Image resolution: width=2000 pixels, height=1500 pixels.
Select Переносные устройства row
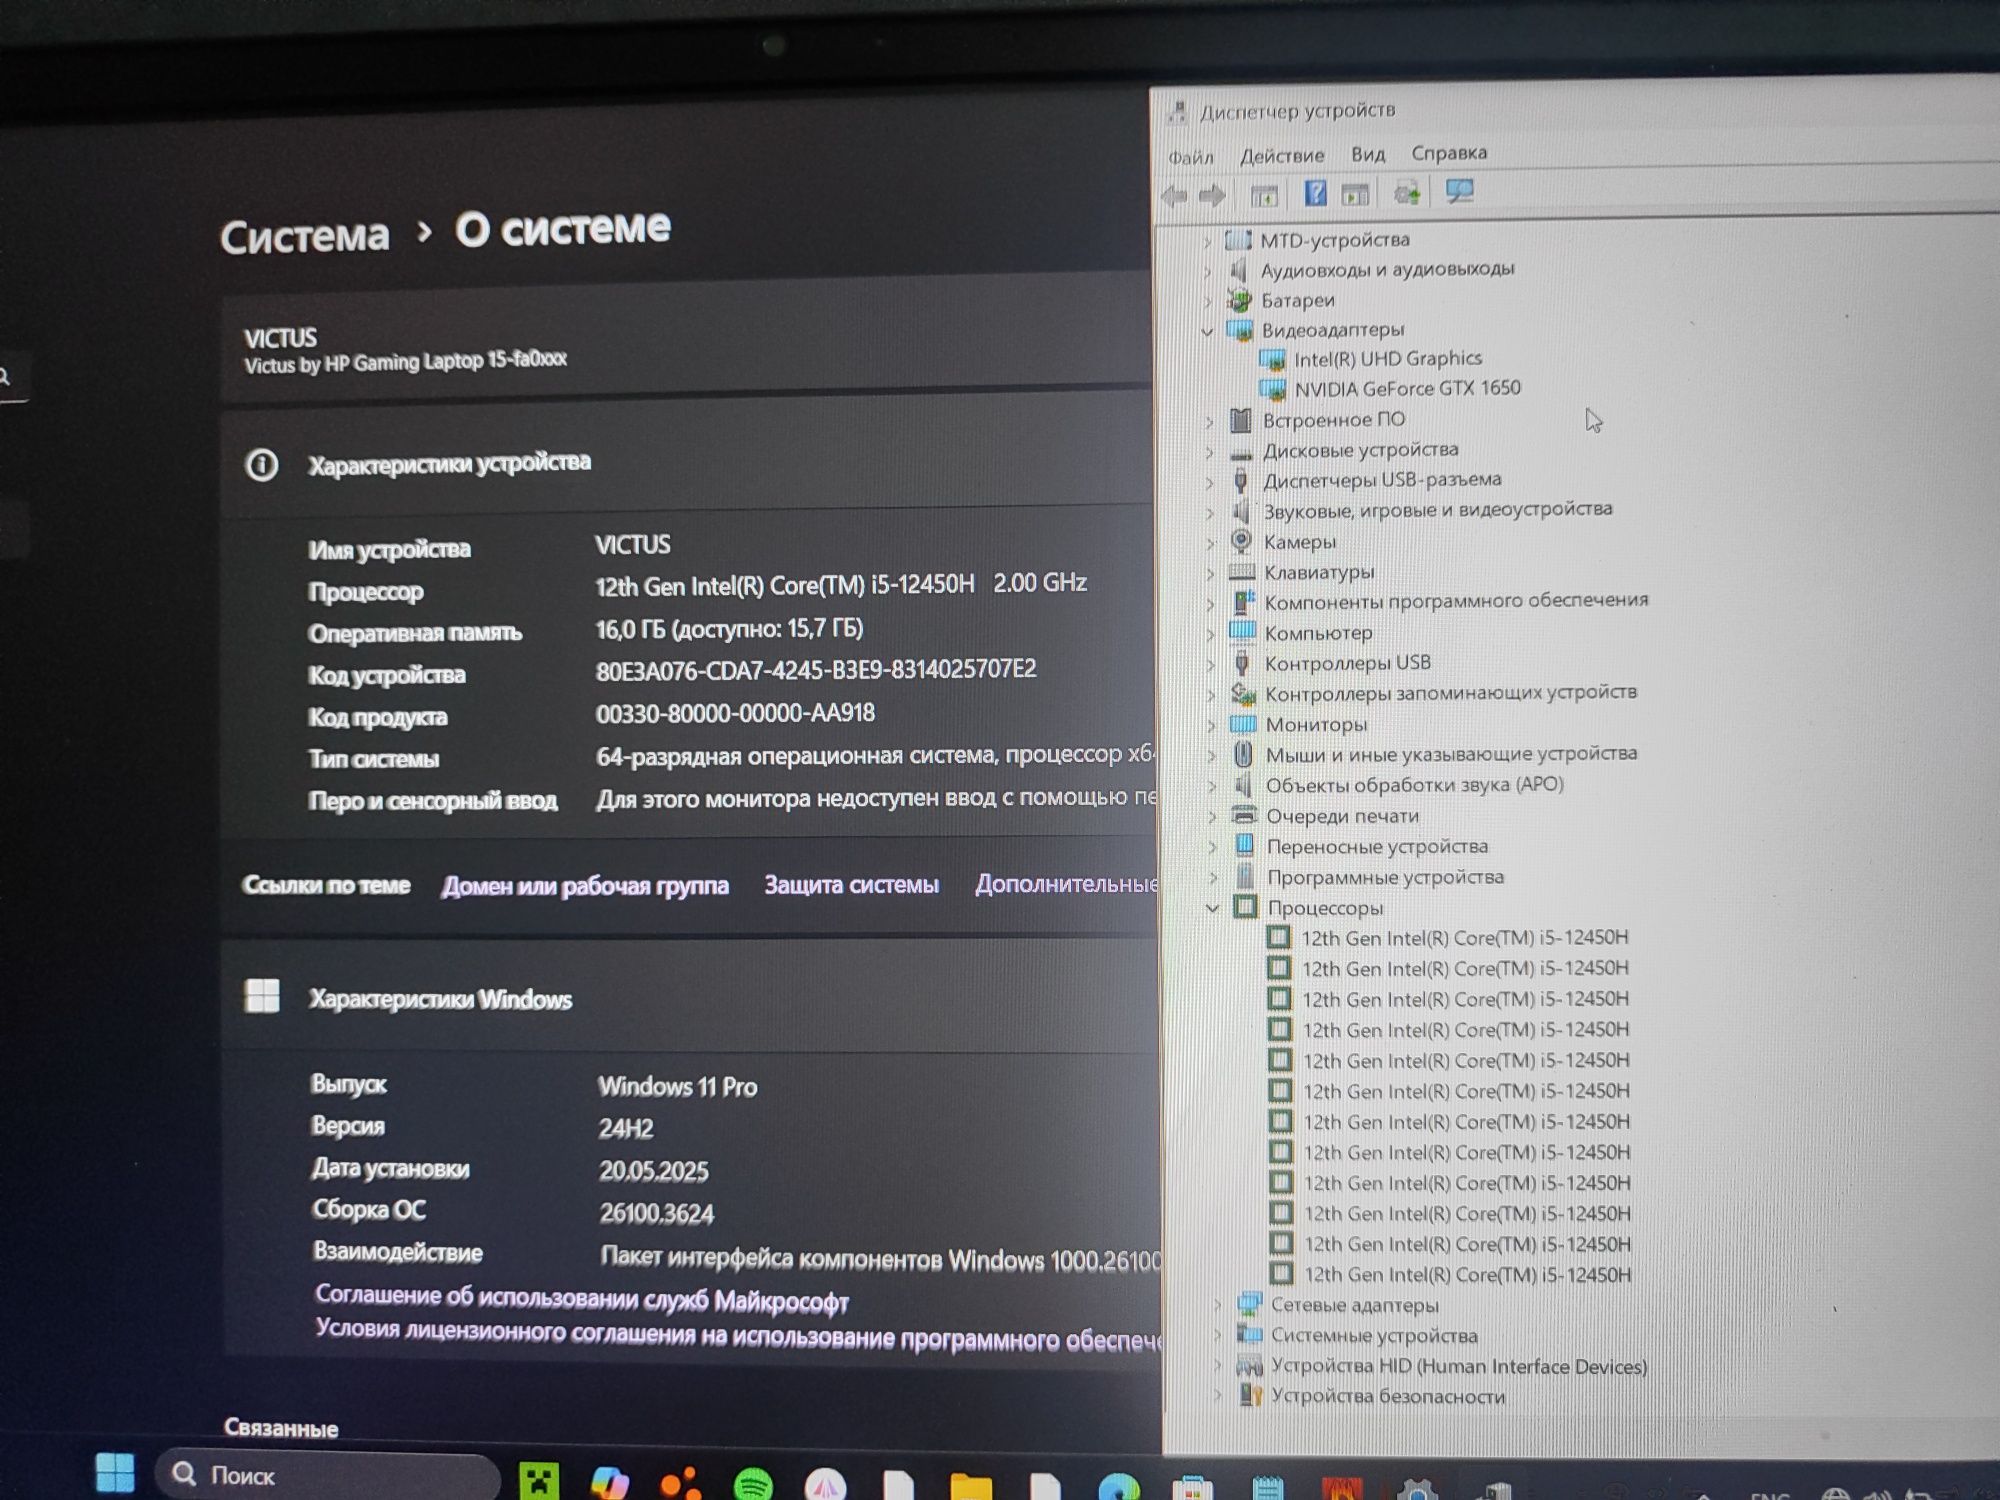click(1377, 847)
